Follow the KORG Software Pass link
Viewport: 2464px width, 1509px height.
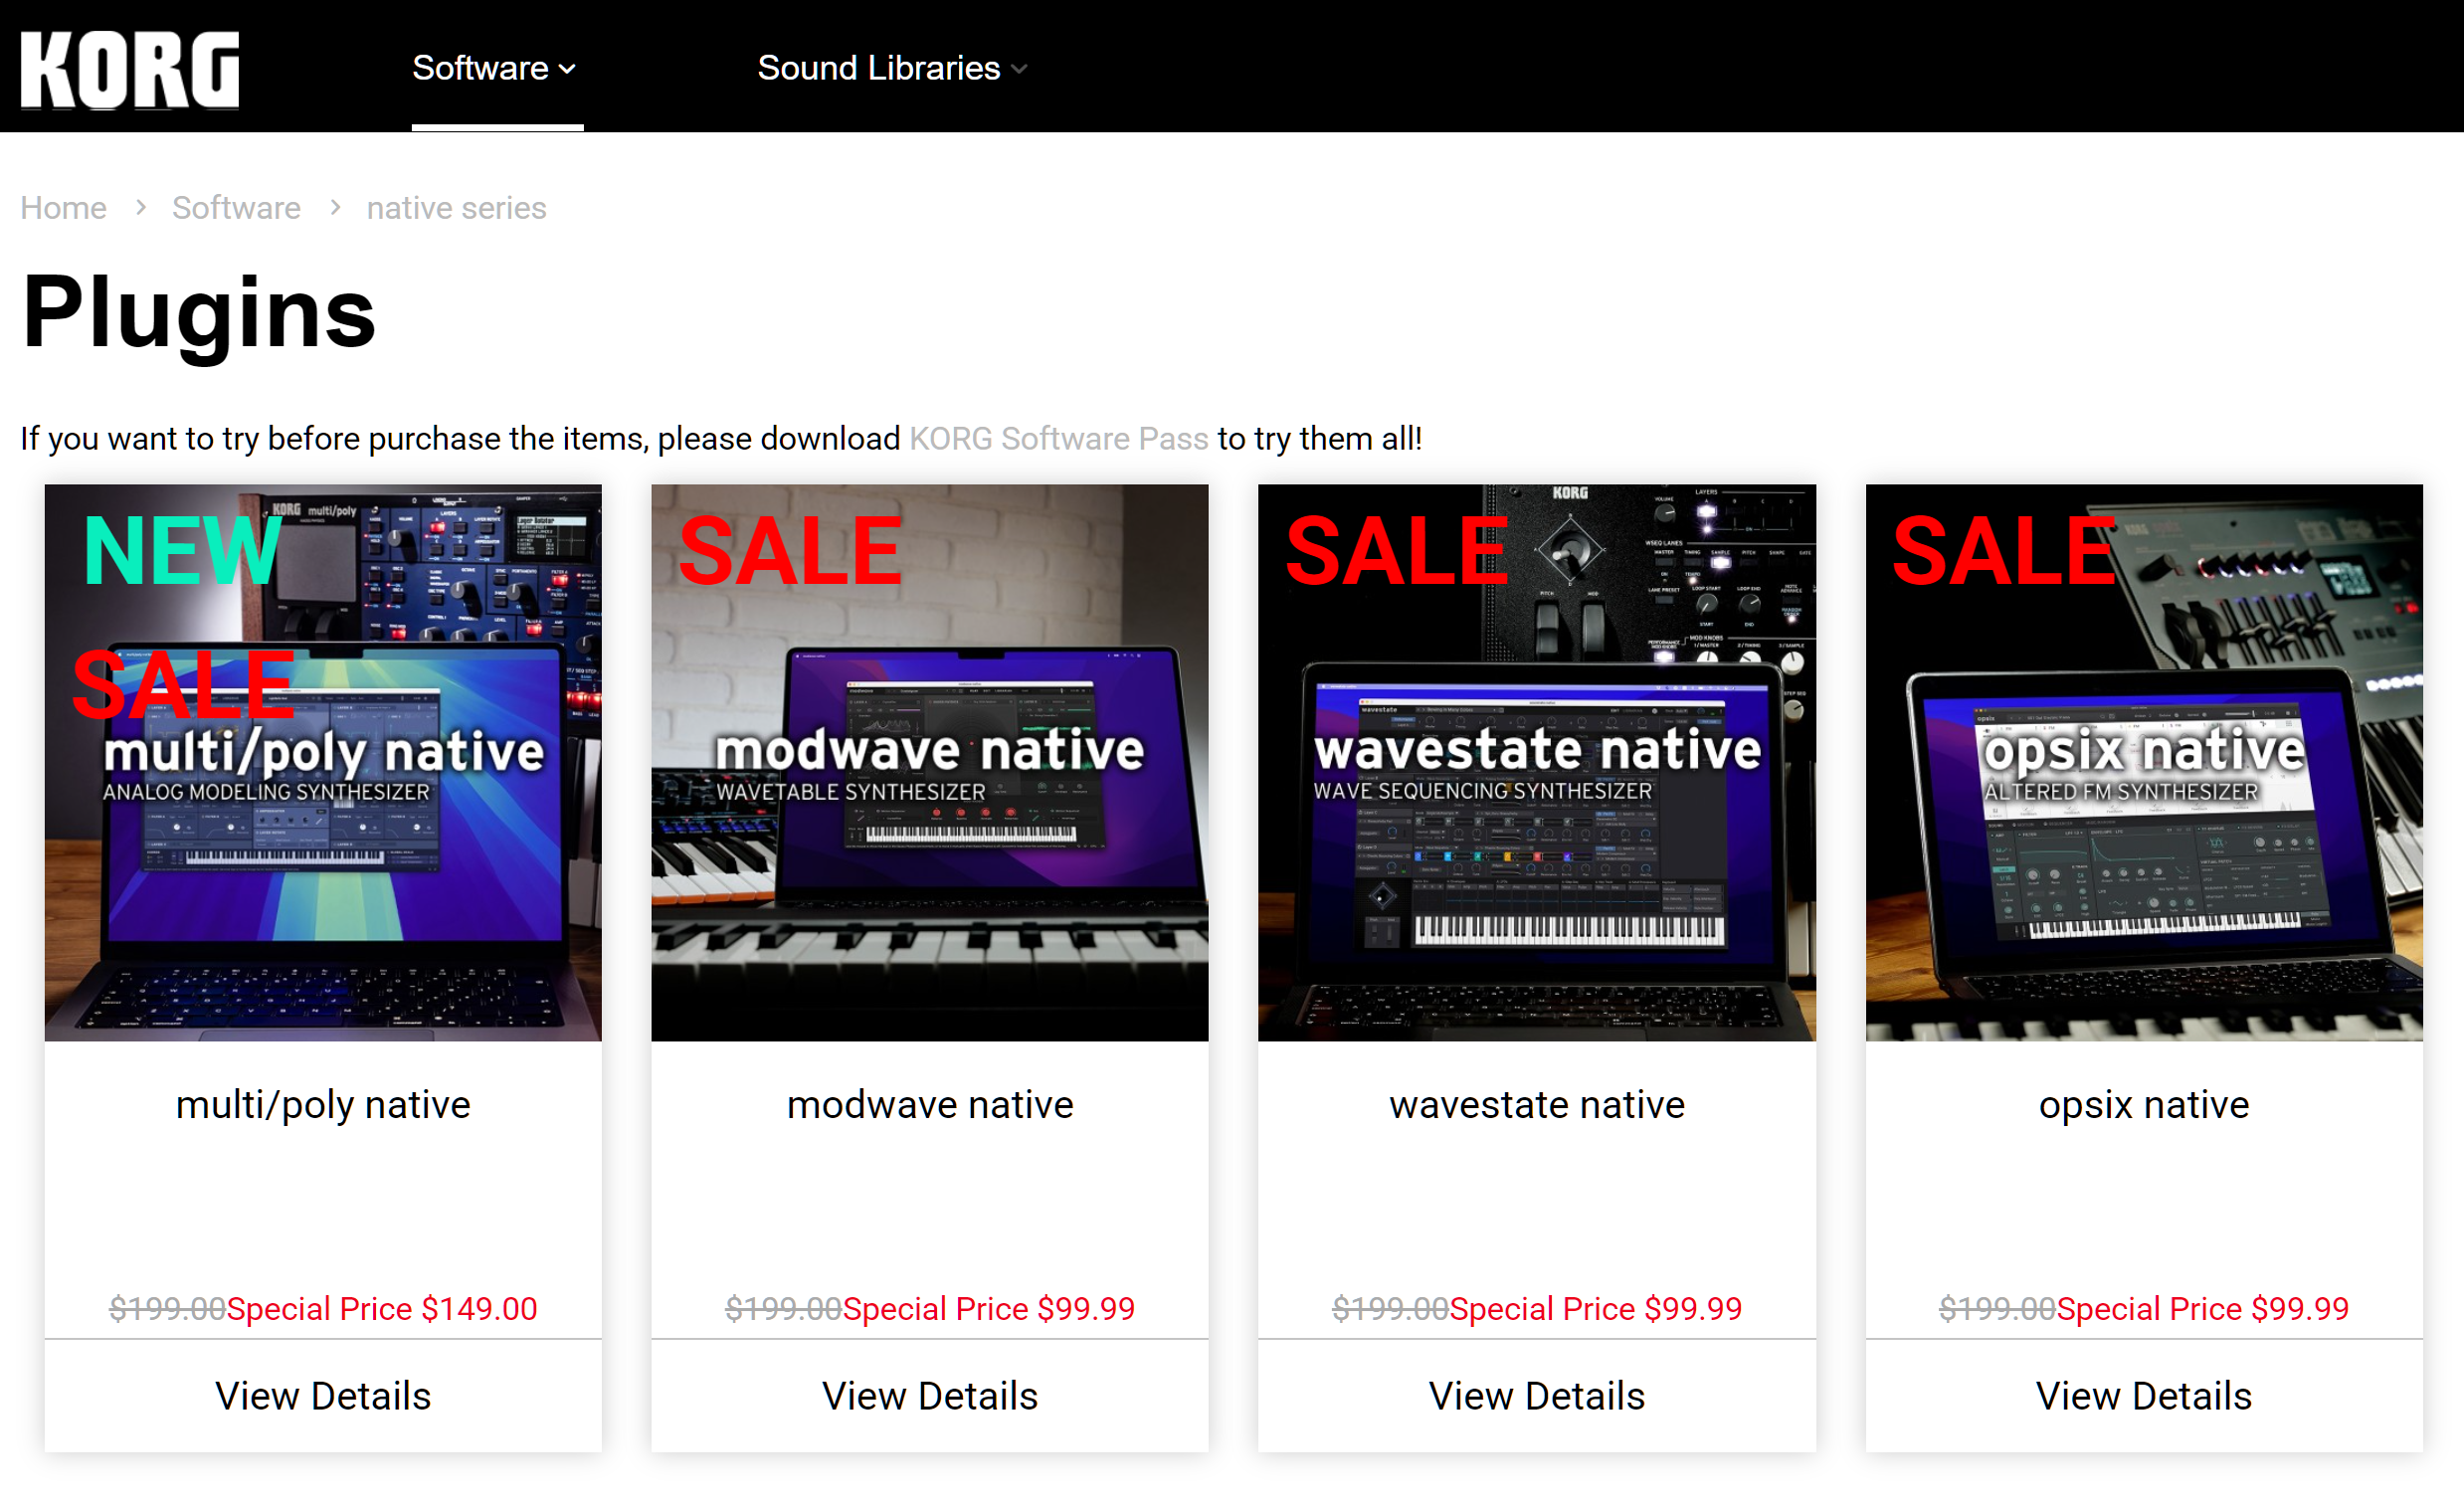click(x=1059, y=439)
